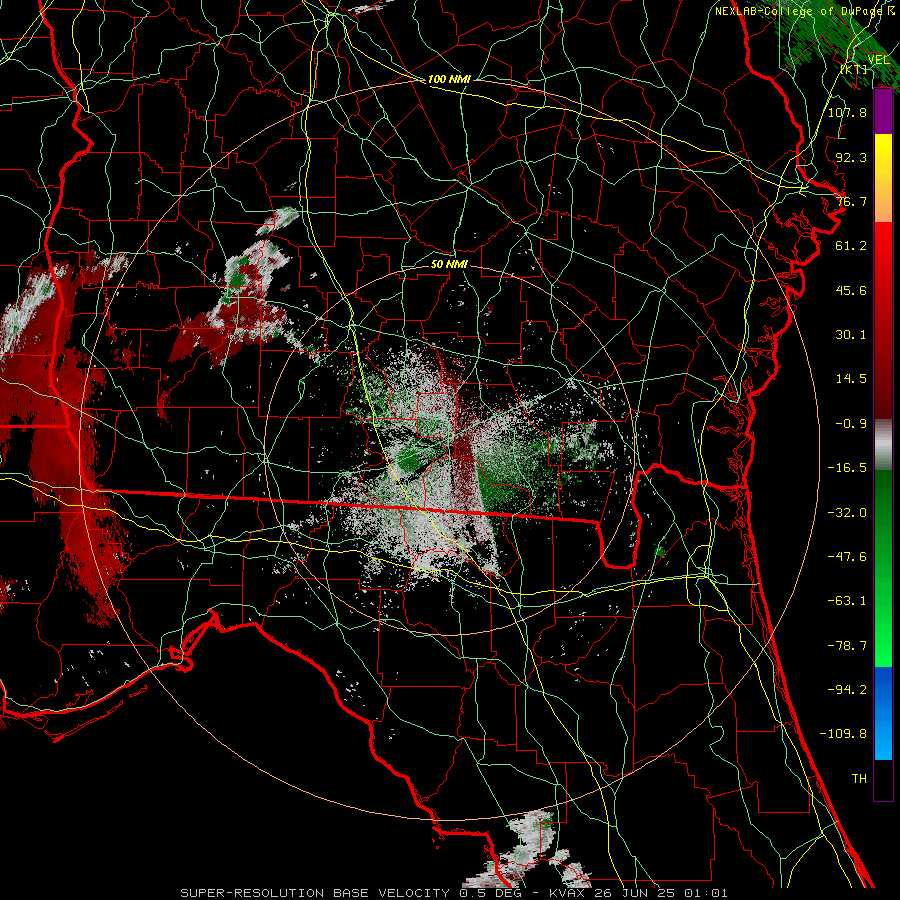
Task: Select the -32.0 scale value
Action: 847,513
